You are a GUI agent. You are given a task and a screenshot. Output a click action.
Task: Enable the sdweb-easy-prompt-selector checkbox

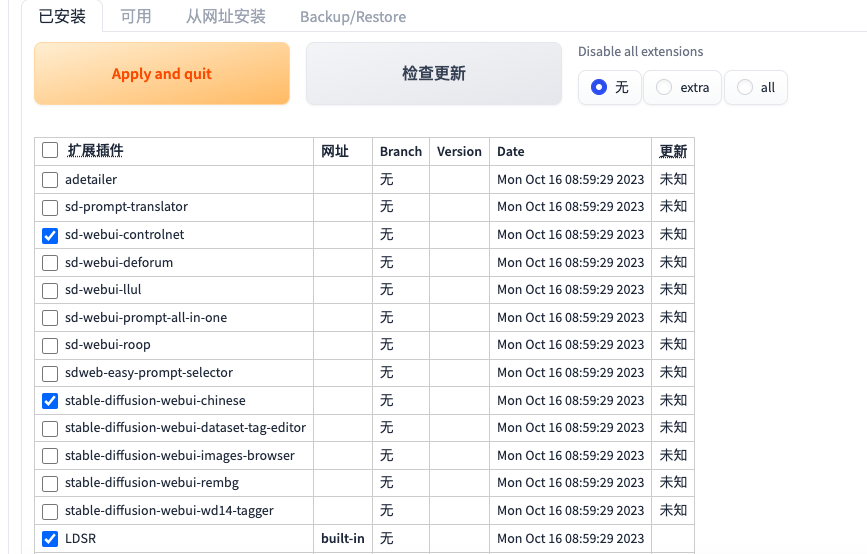pos(50,374)
